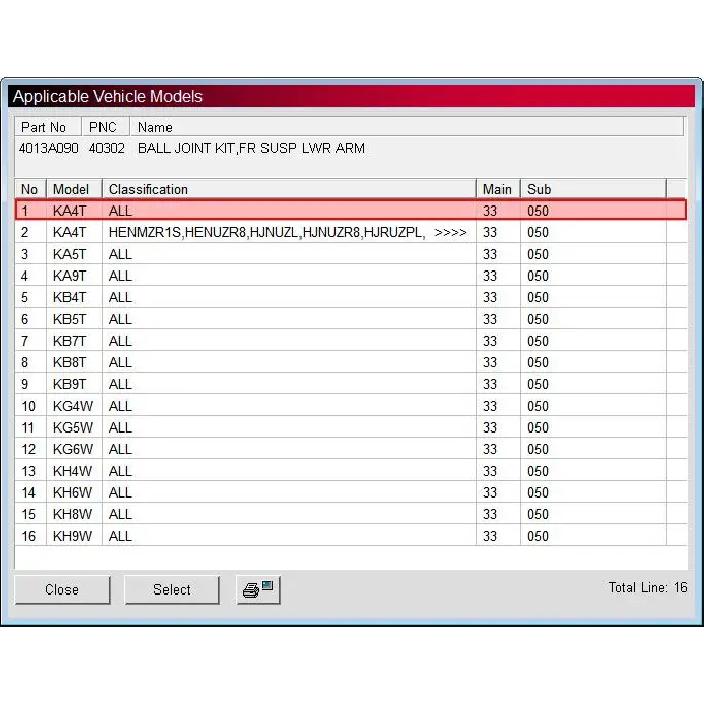This screenshot has height=704, width=704.
Task: Click the Part No header label
Action: (44, 128)
